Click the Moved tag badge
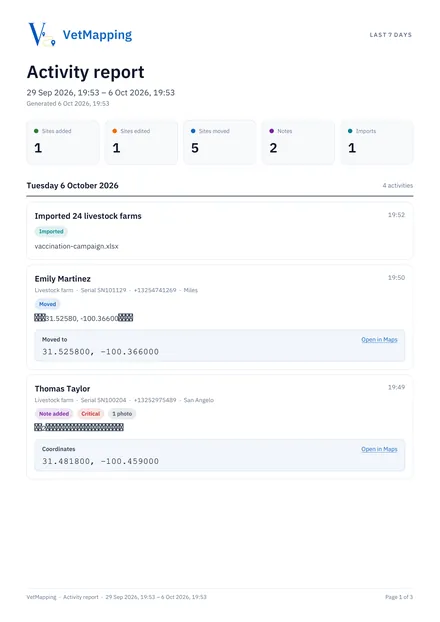Image resolution: width=440 pixels, height=622 pixels. pos(48,304)
